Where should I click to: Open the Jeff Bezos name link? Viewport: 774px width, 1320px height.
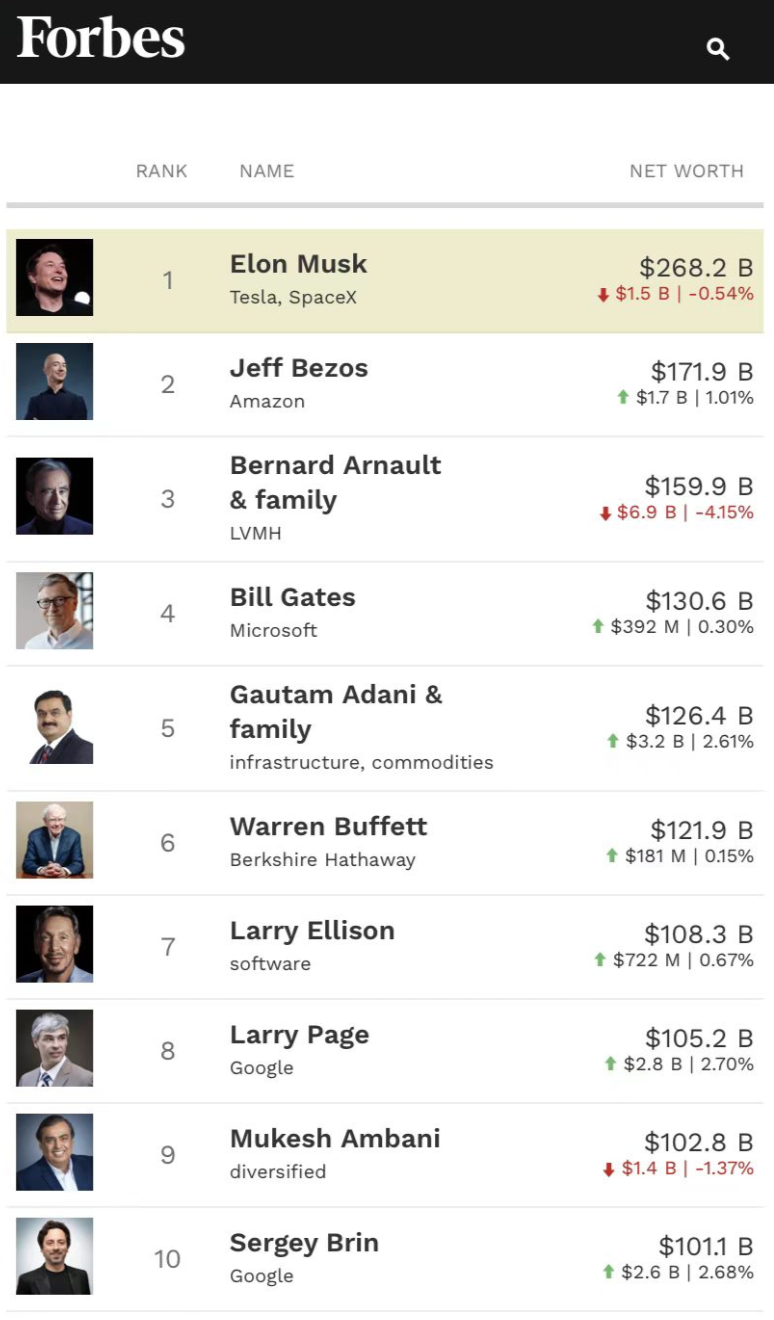[299, 368]
